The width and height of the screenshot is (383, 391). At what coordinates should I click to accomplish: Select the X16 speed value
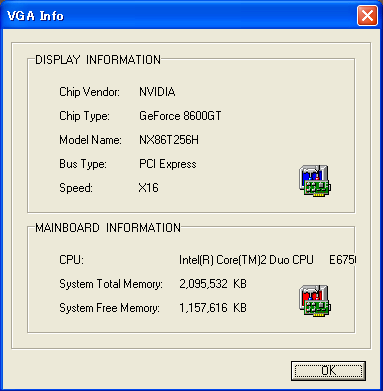coord(149,188)
